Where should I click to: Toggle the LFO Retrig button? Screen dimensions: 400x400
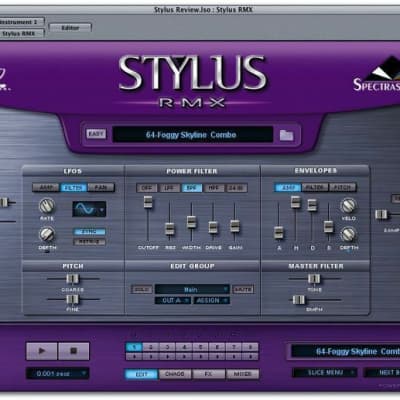(x=89, y=242)
